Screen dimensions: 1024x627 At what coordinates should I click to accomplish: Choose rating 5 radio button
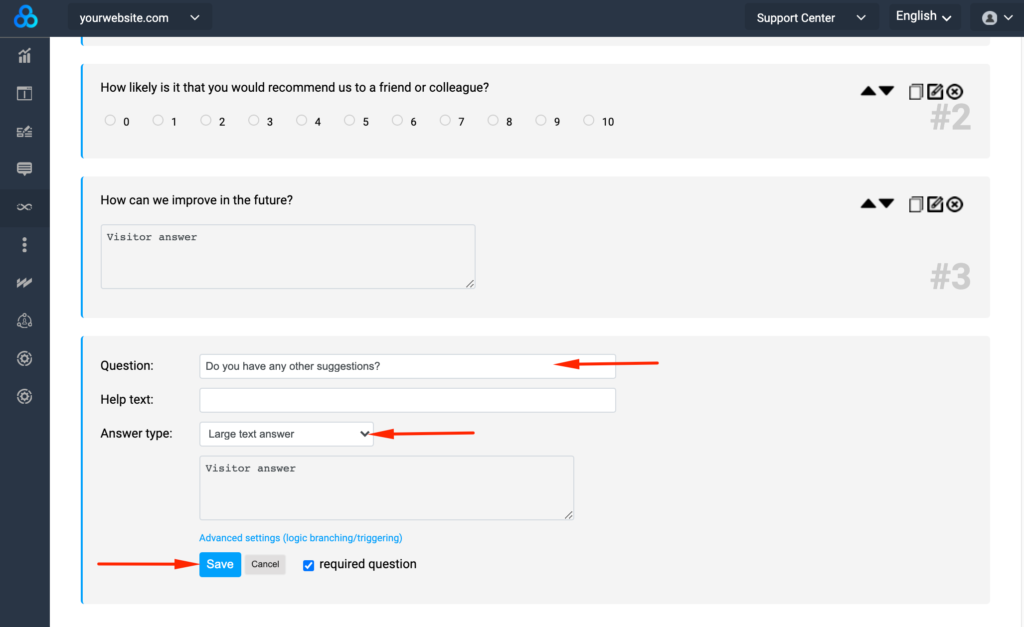pyautogui.click(x=350, y=121)
